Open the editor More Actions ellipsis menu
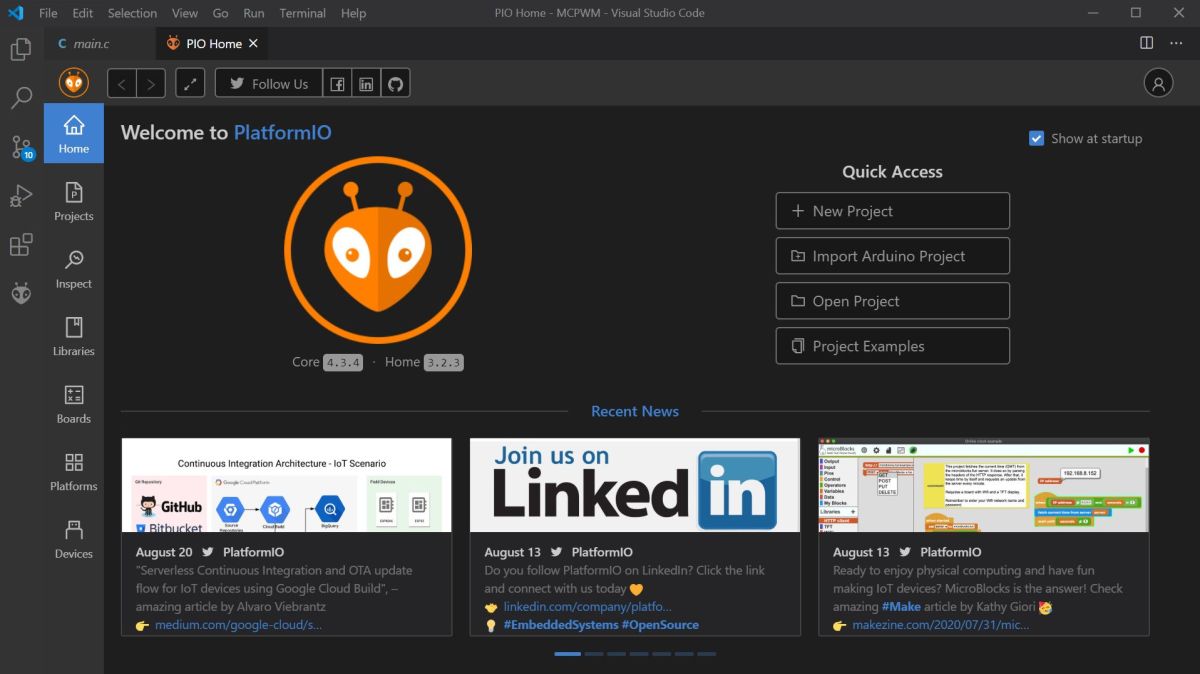 (1176, 43)
